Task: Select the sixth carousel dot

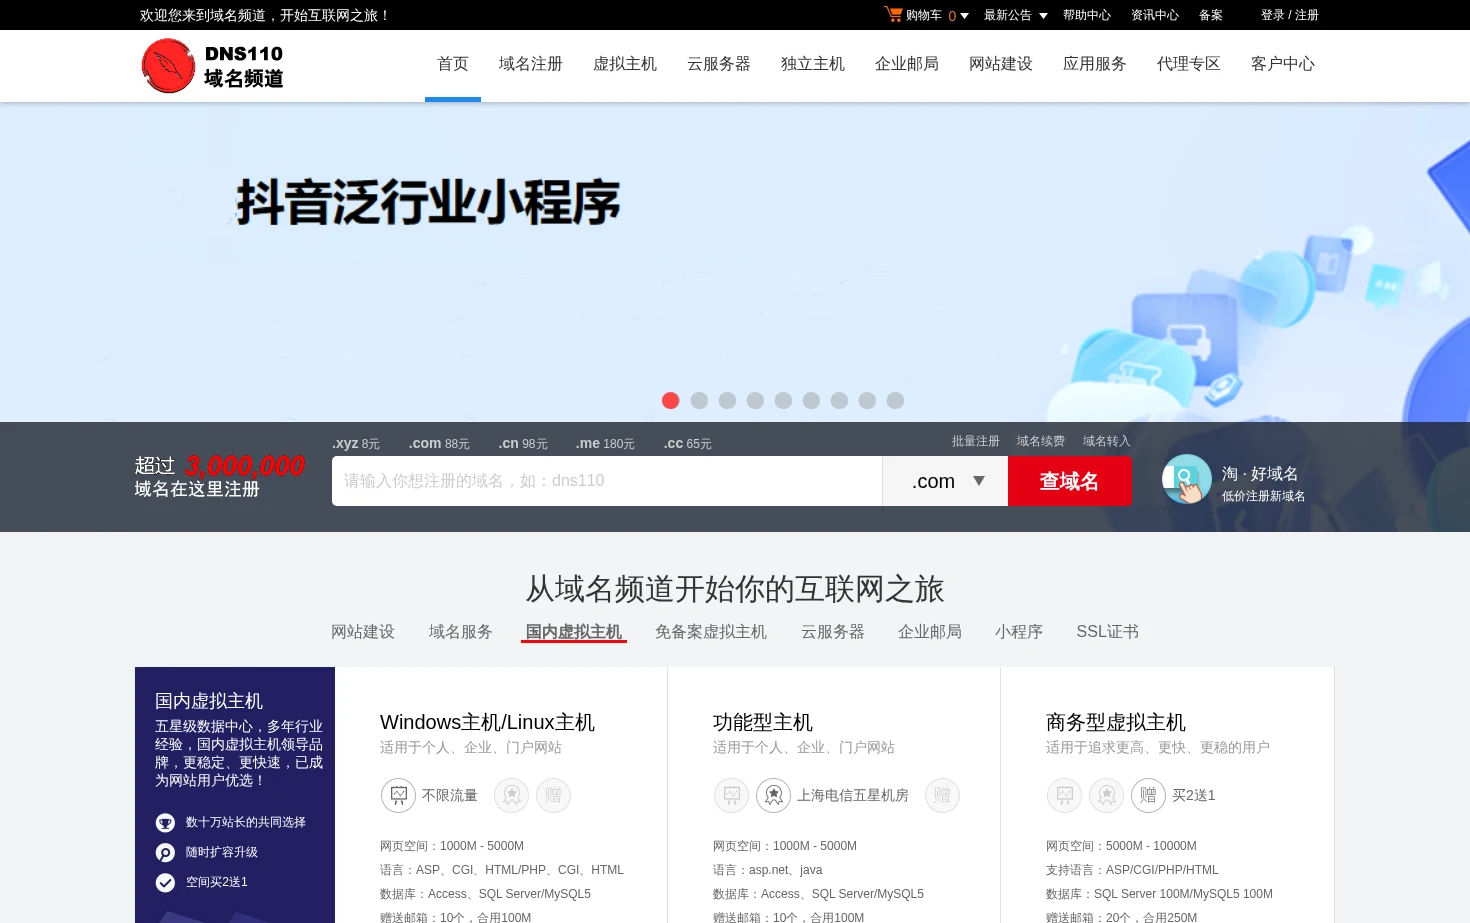Action: [x=811, y=401]
